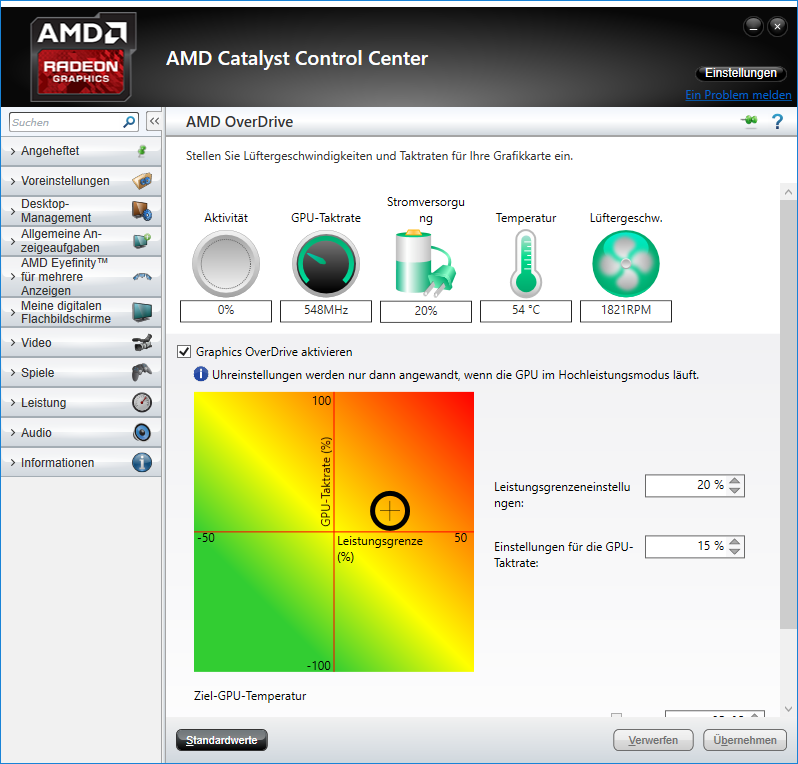798x764 pixels.
Task: Click the AMD Eyefinity displays icon
Action: point(142,277)
